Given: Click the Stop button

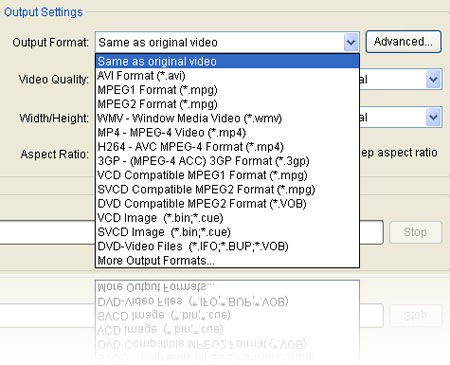Looking at the screenshot, I should [x=415, y=232].
